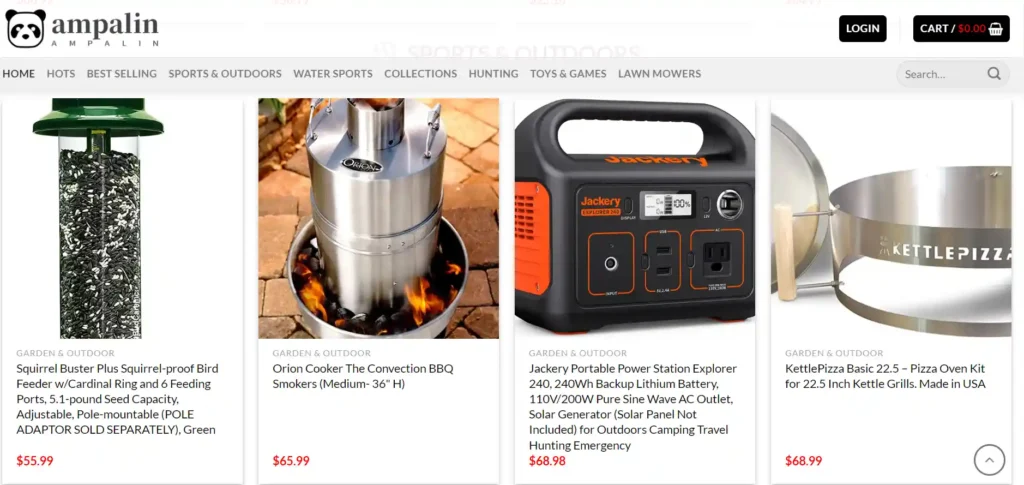The width and height of the screenshot is (1024, 485).
Task: Open the SPORTS & OUTDOORS menu
Action: [x=225, y=74]
